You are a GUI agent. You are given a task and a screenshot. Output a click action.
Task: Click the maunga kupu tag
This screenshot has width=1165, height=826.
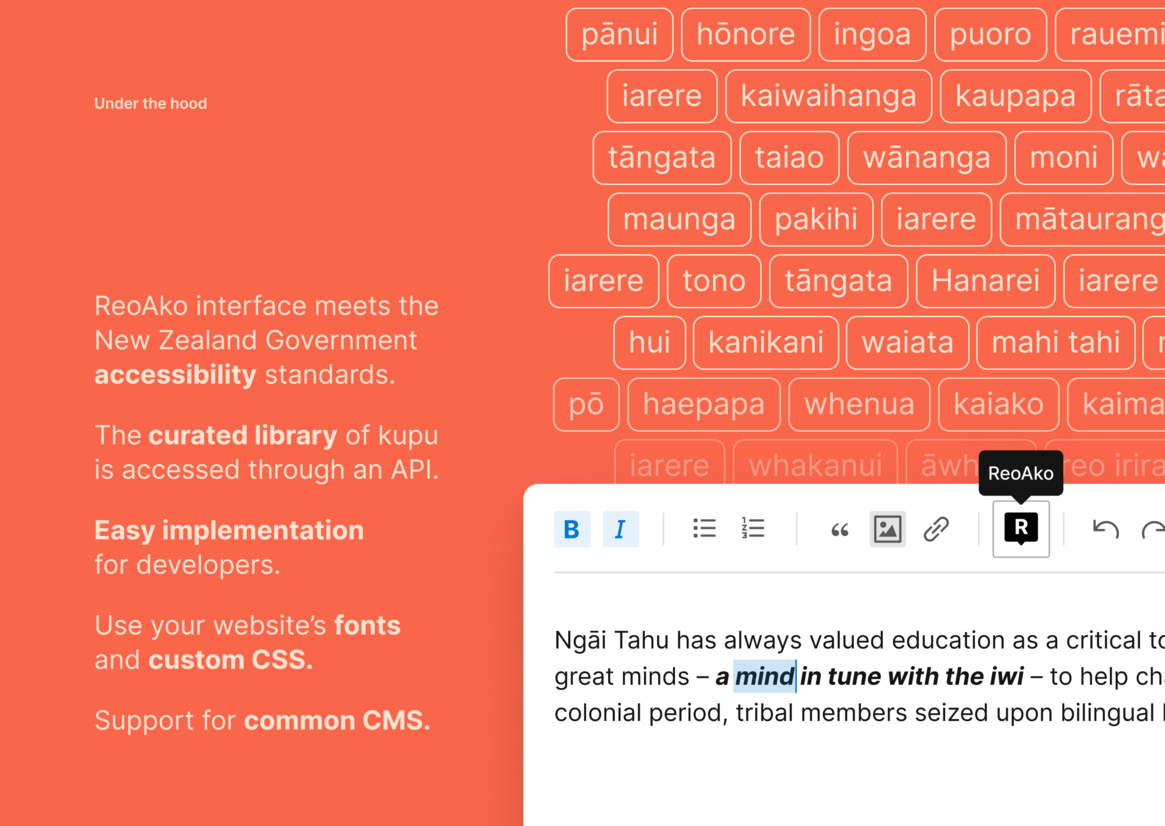(679, 219)
